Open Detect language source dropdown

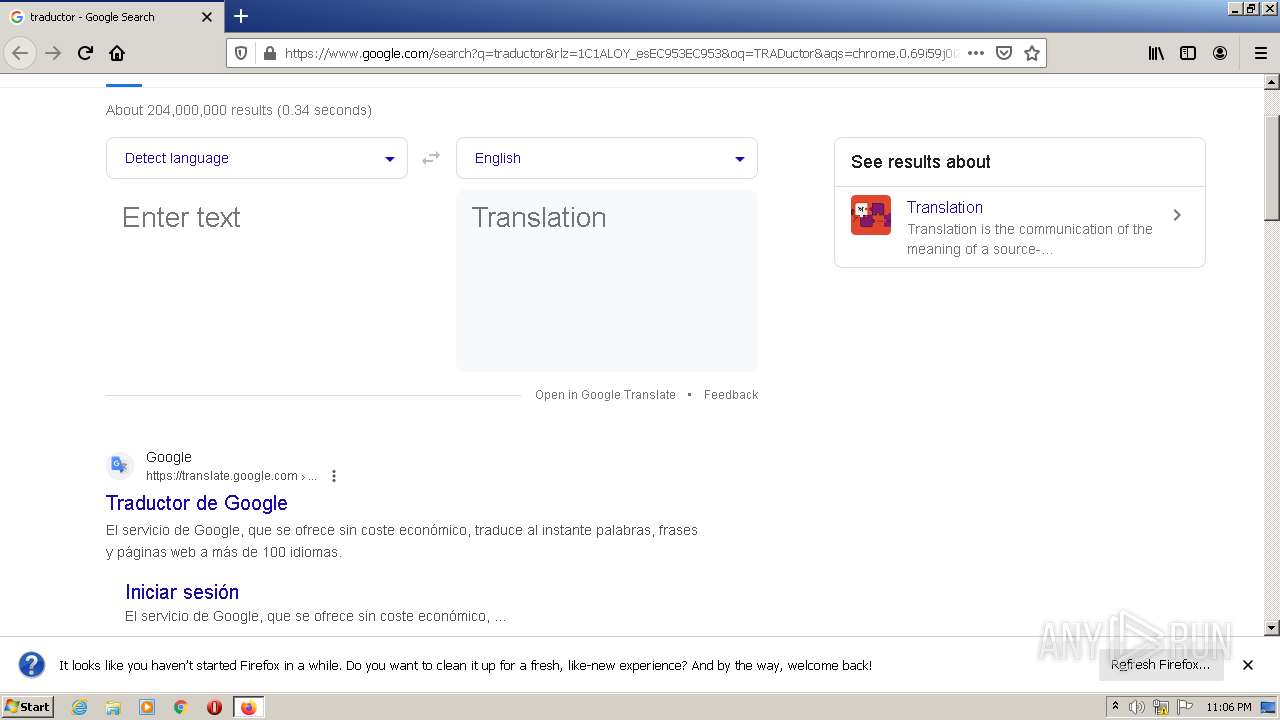coord(257,158)
